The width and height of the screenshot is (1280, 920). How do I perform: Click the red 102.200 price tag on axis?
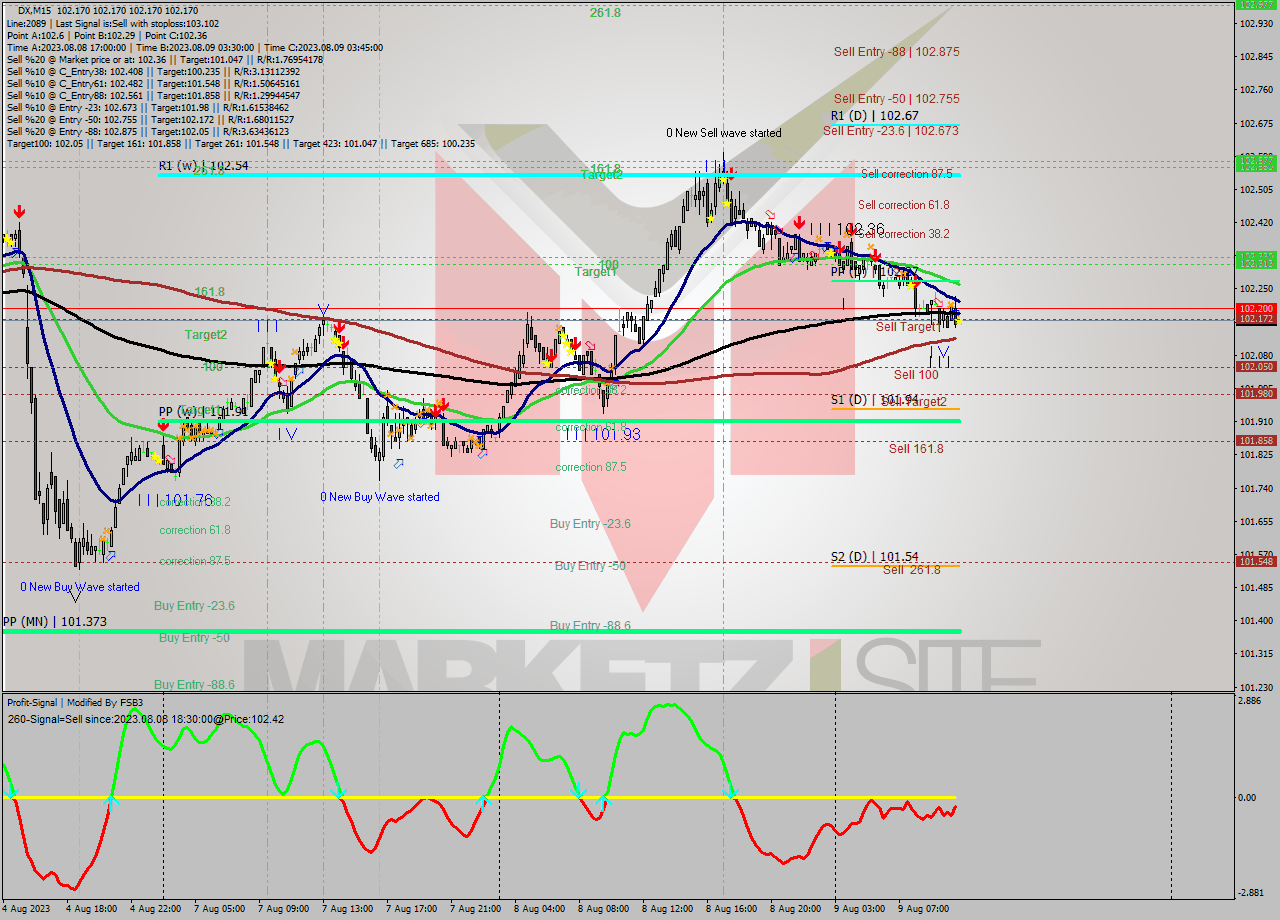(1256, 309)
